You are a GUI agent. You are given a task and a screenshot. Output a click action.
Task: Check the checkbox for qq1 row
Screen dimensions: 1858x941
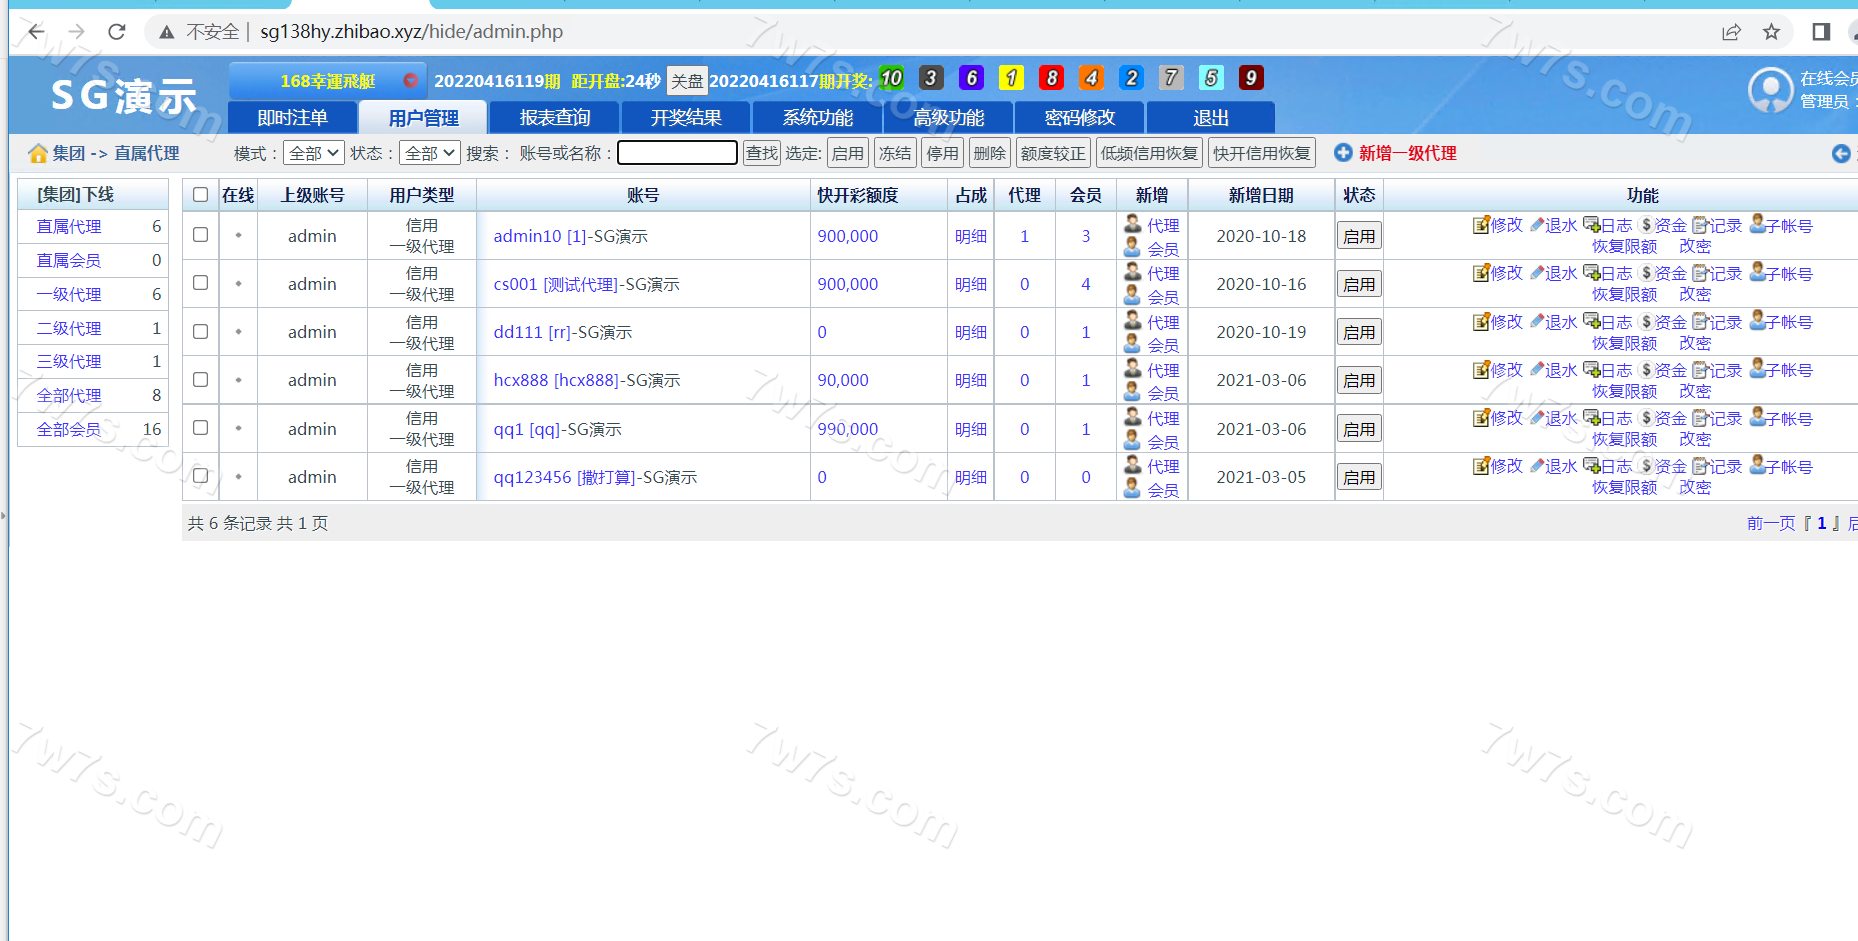tap(200, 428)
